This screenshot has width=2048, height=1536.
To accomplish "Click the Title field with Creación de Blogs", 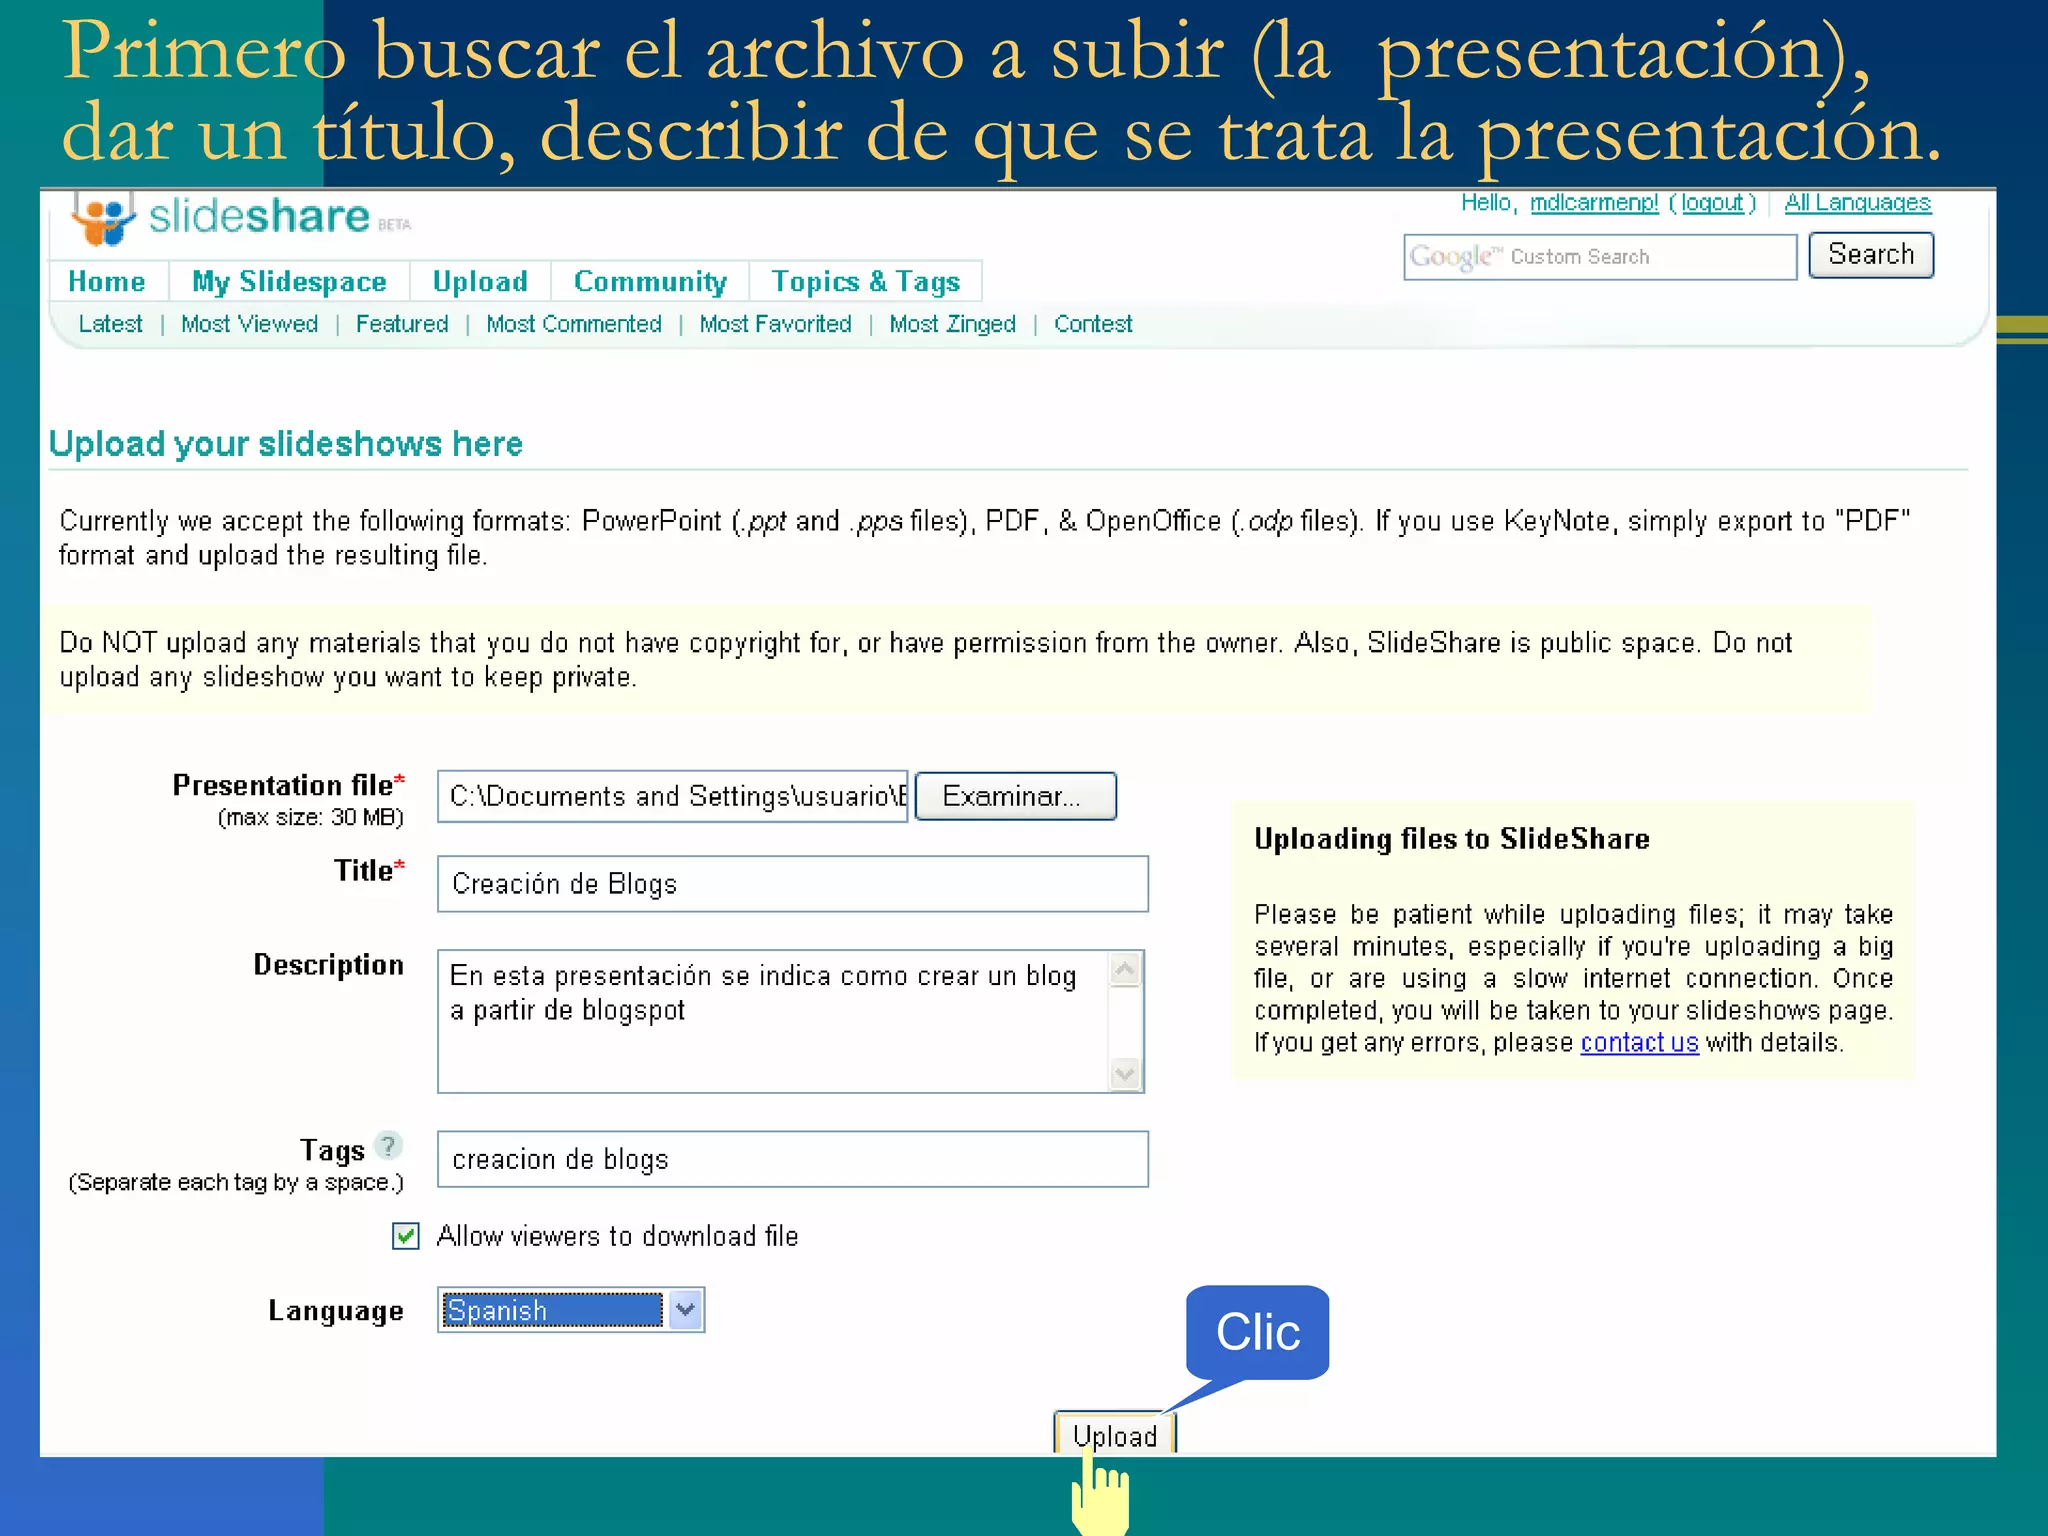I will (792, 884).
